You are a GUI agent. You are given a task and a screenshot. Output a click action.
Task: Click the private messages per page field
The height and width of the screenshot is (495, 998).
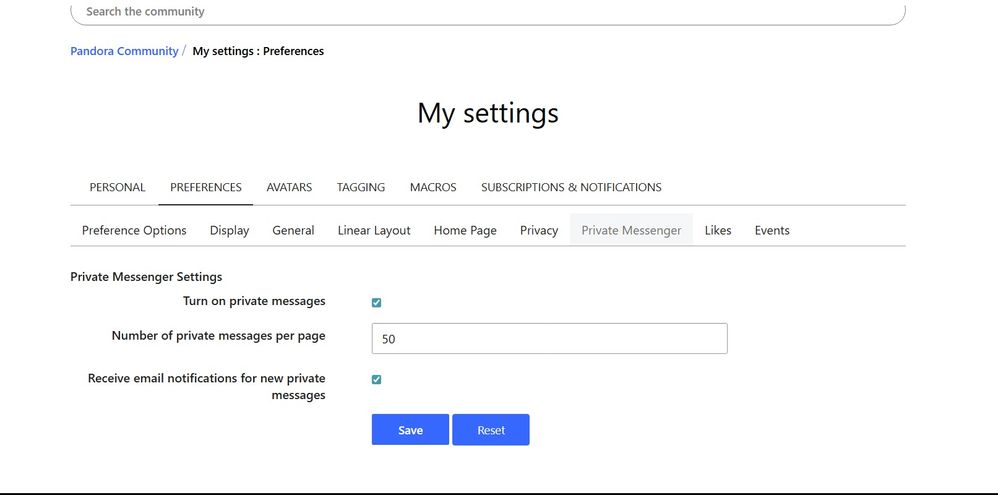[x=549, y=339]
